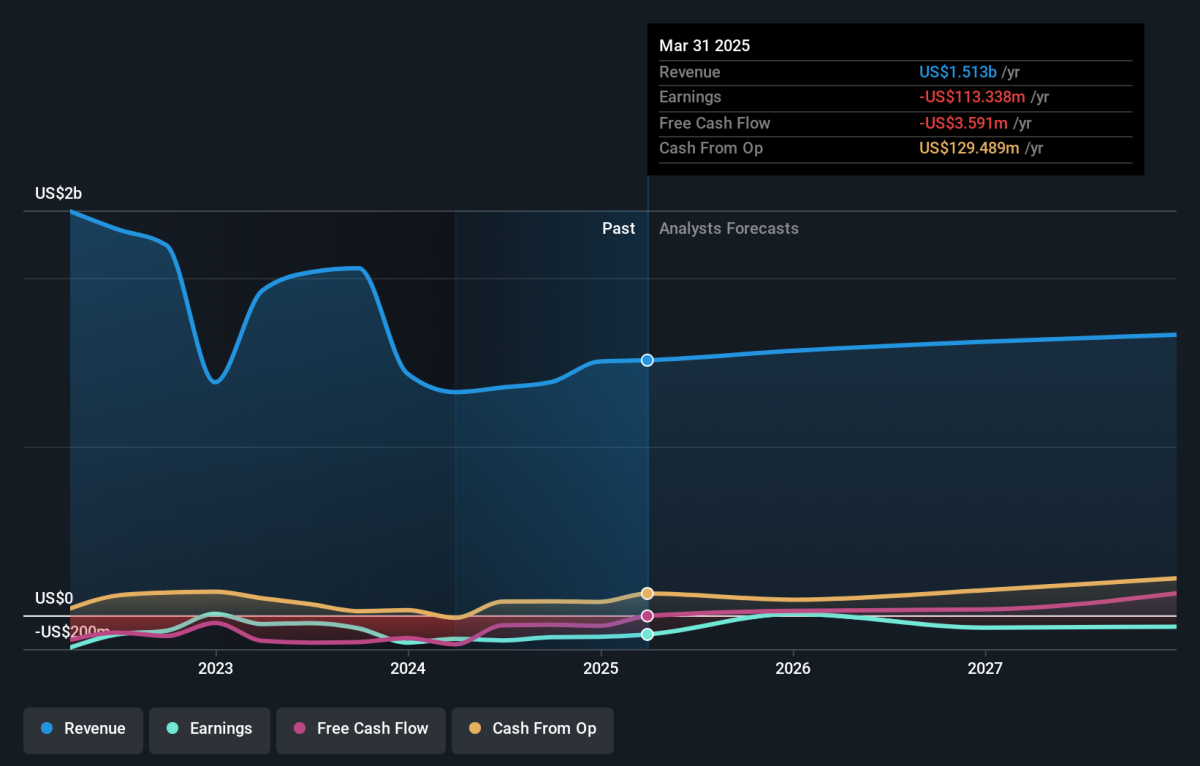This screenshot has height=766, width=1200.
Task: Select the Earnings data point marker
Action: click(647, 634)
